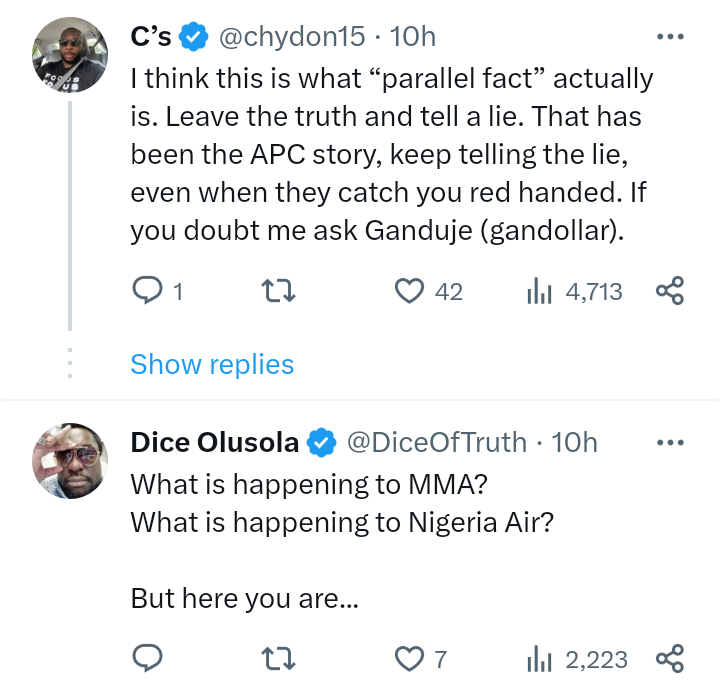Like the Dice Olusola tweet
This screenshot has width=720, height=686.
tap(408, 659)
